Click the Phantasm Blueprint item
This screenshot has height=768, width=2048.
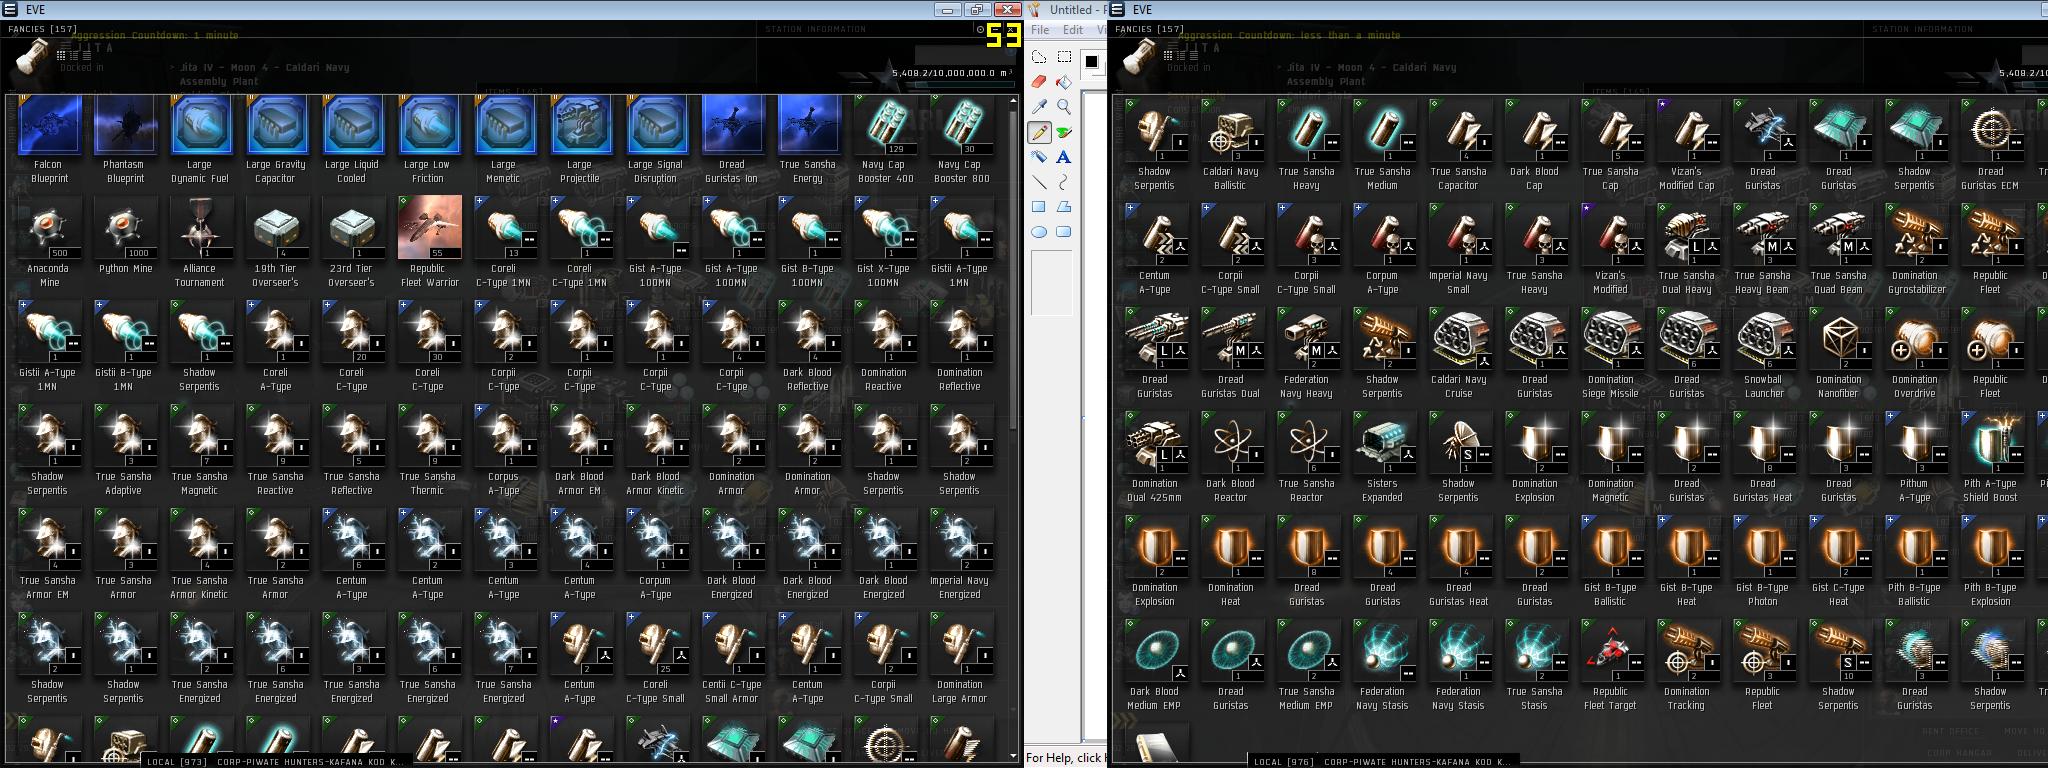click(x=125, y=140)
